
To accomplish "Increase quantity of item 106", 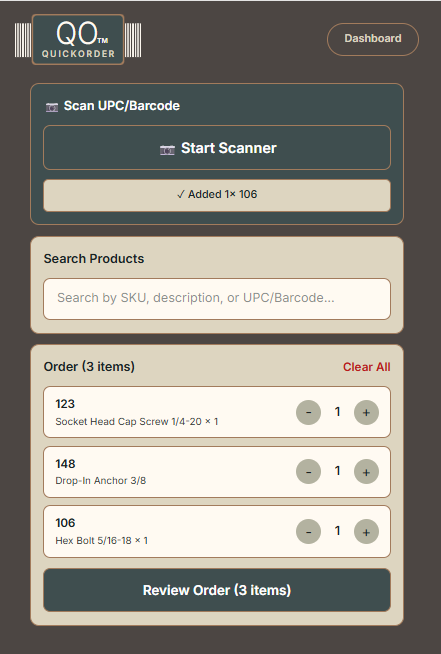I will pos(366,532).
